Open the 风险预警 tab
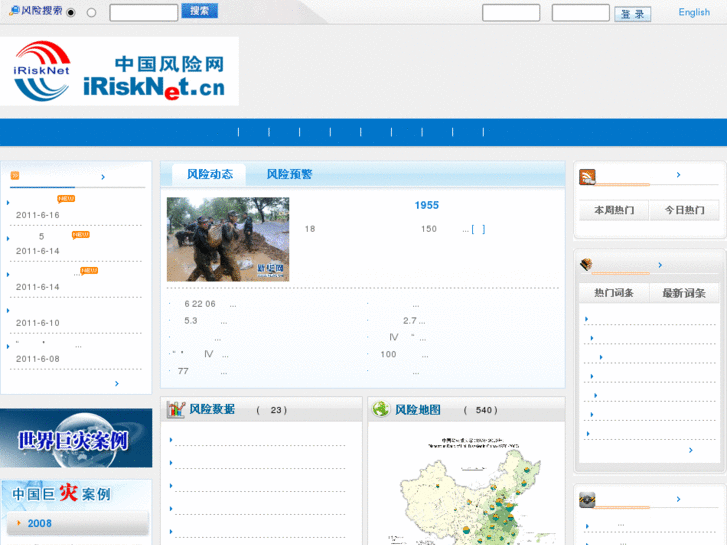 point(289,174)
